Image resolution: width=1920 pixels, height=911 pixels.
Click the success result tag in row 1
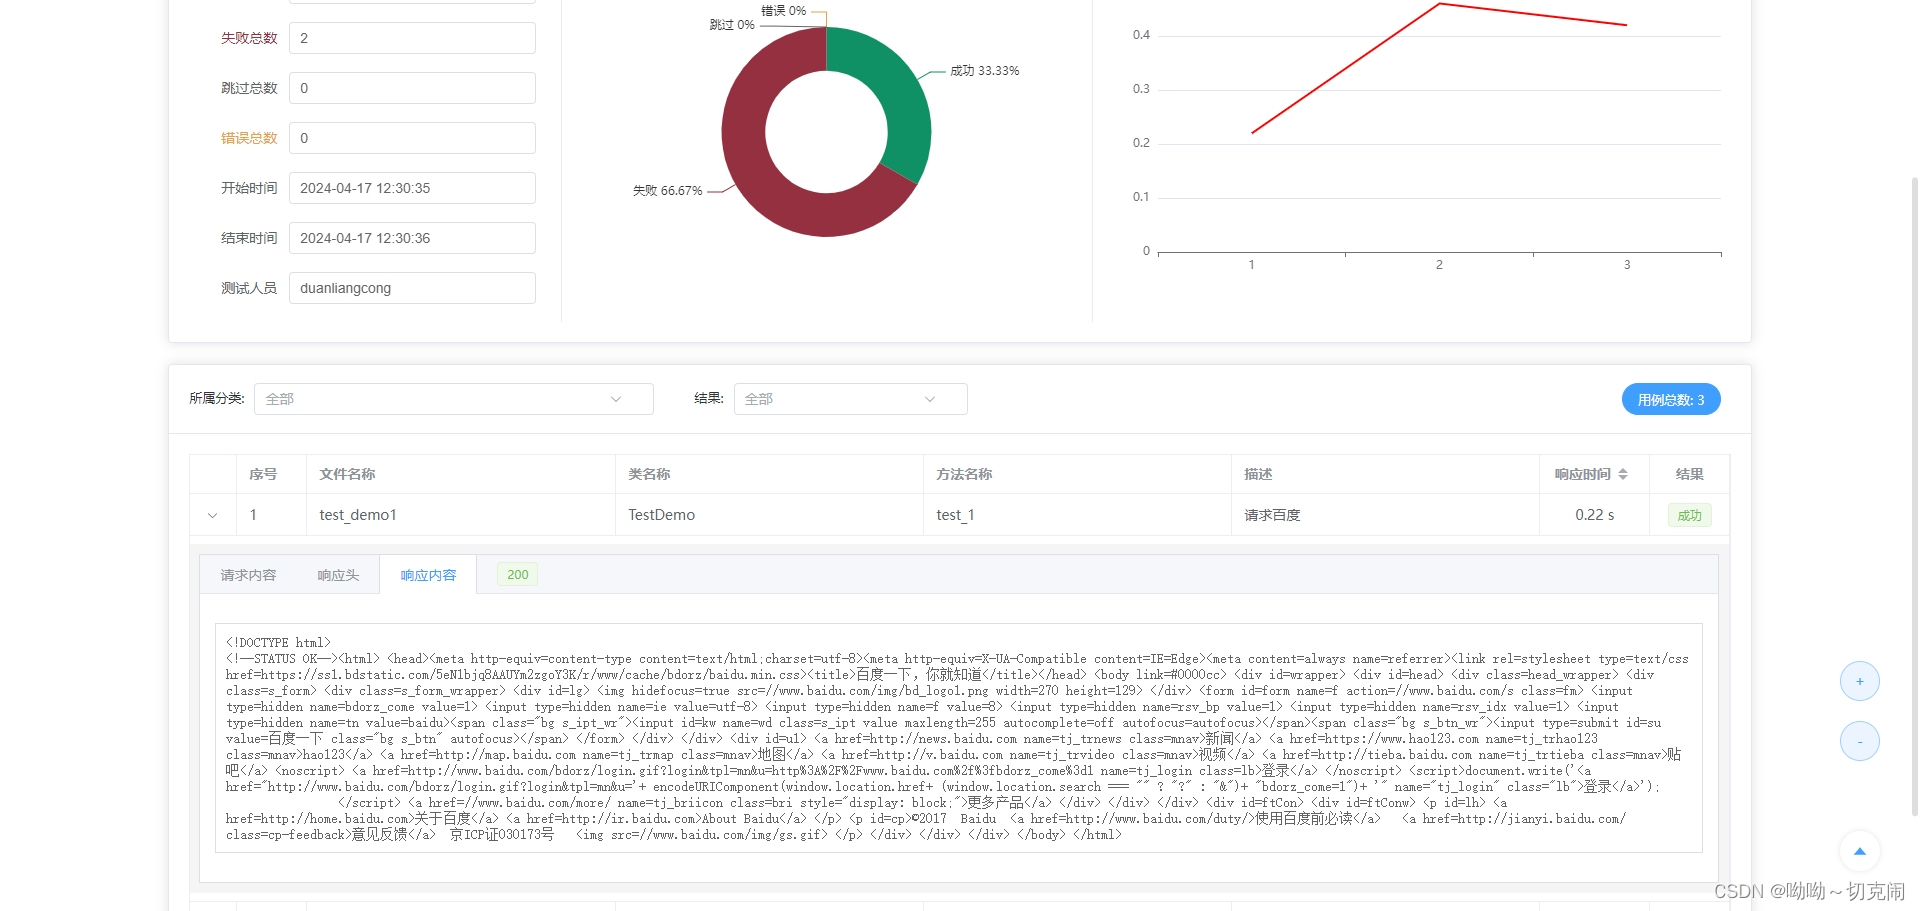pos(1689,515)
